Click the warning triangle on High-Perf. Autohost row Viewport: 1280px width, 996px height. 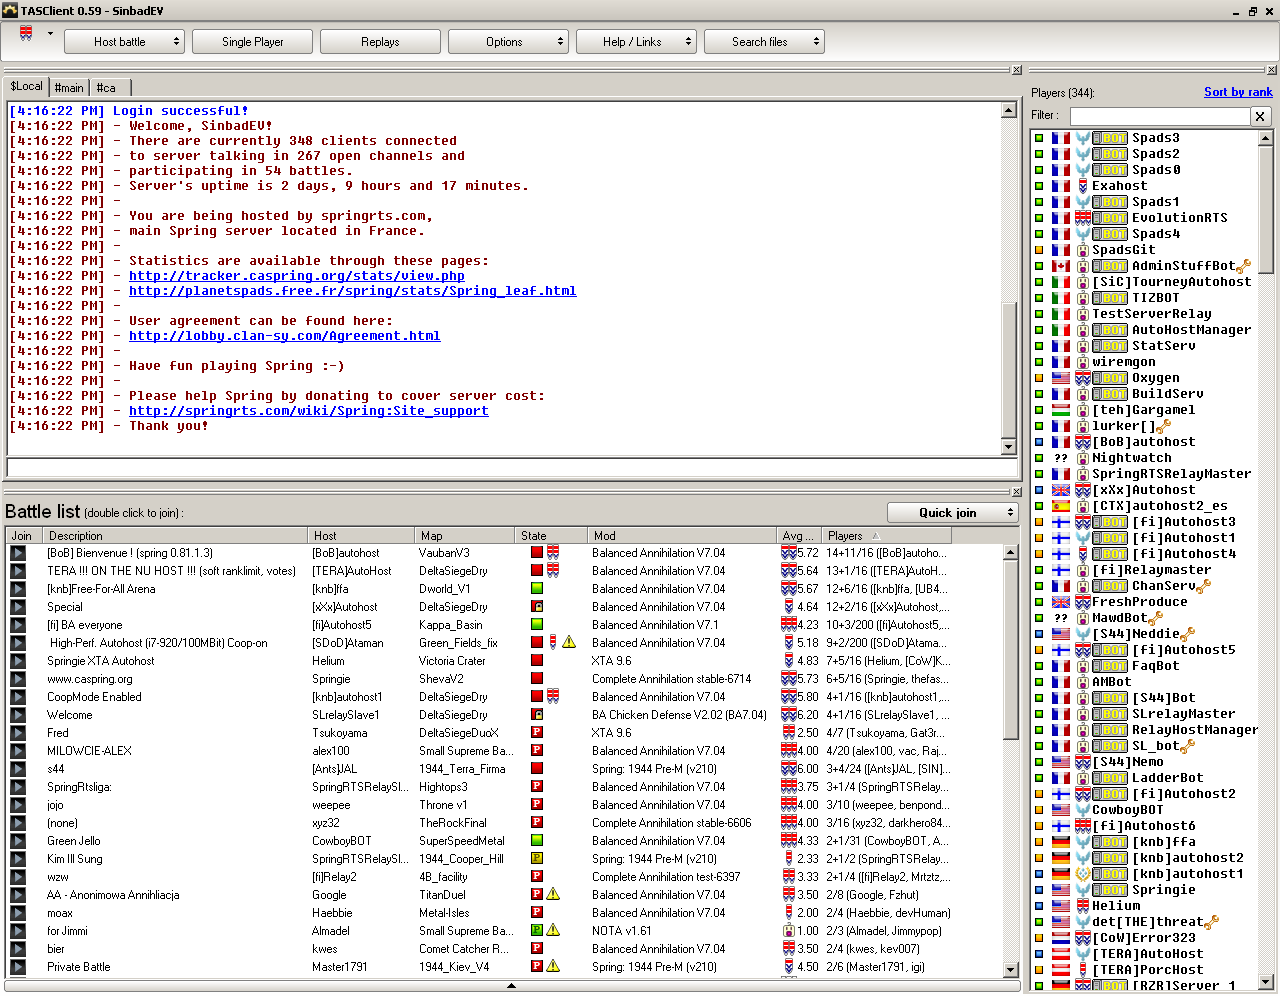click(569, 642)
